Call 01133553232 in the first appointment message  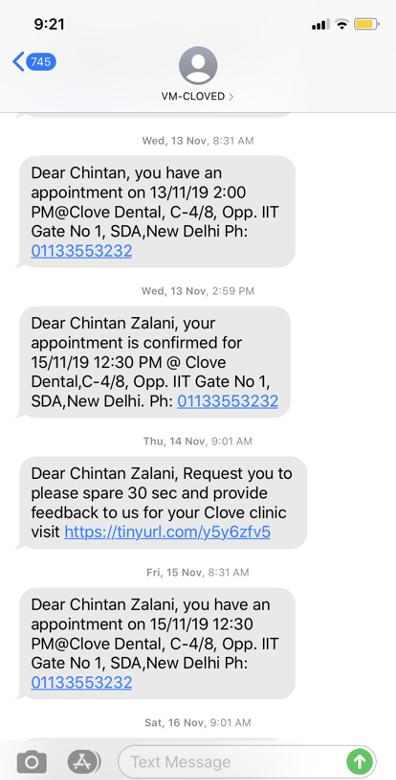tap(82, 251)
